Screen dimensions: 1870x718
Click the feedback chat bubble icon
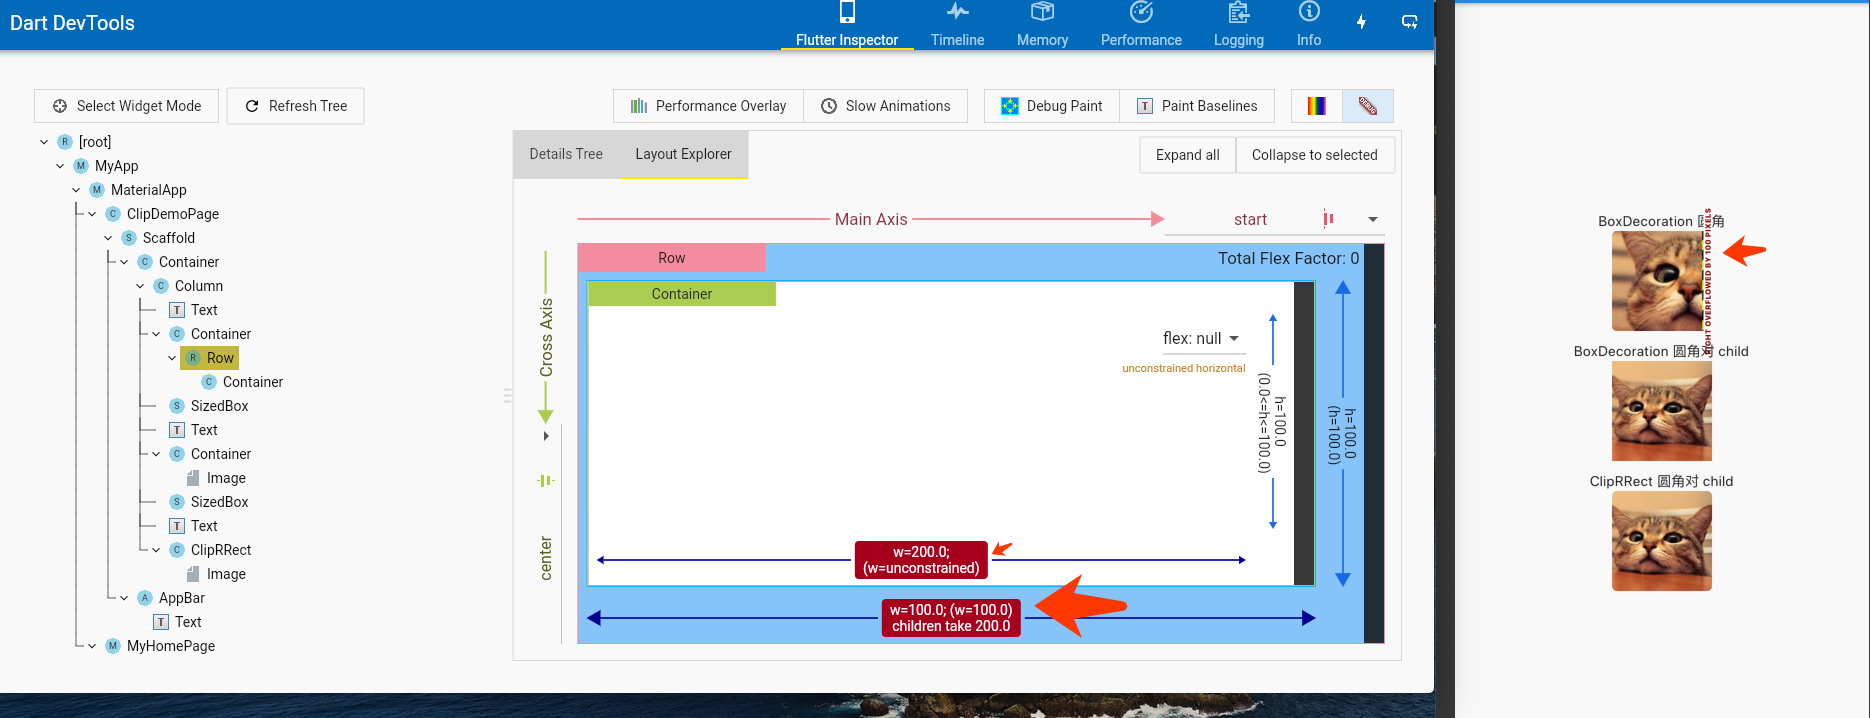[1409, 22]
